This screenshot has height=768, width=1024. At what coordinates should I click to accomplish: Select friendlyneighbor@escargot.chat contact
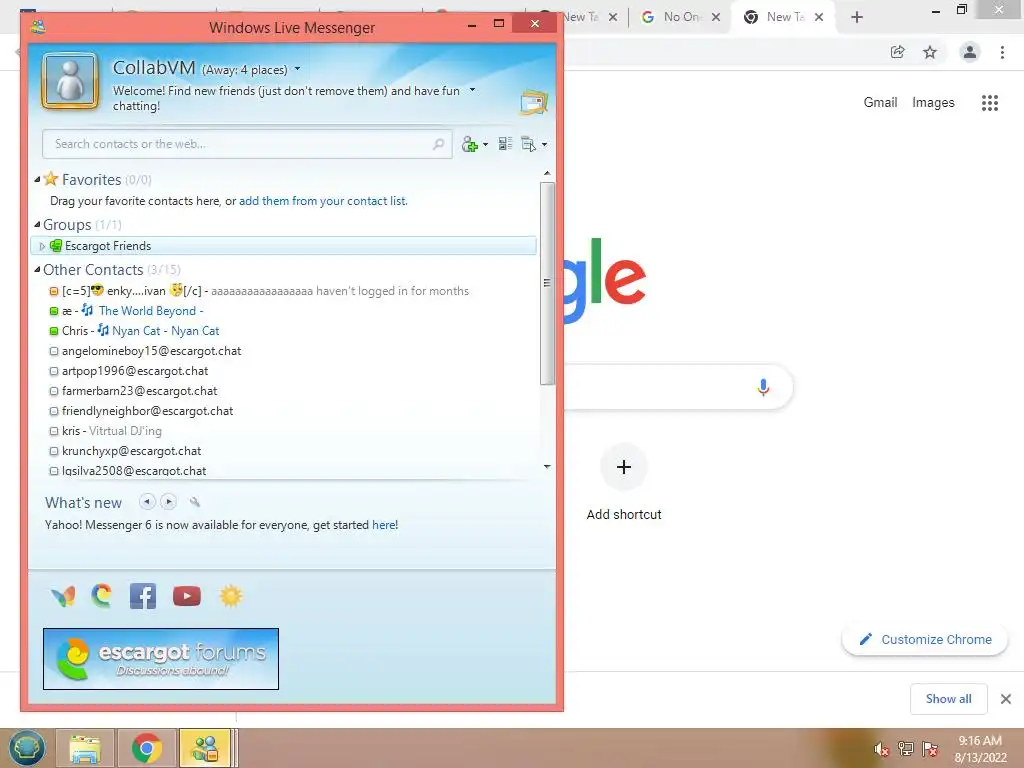tap(283, 411)
